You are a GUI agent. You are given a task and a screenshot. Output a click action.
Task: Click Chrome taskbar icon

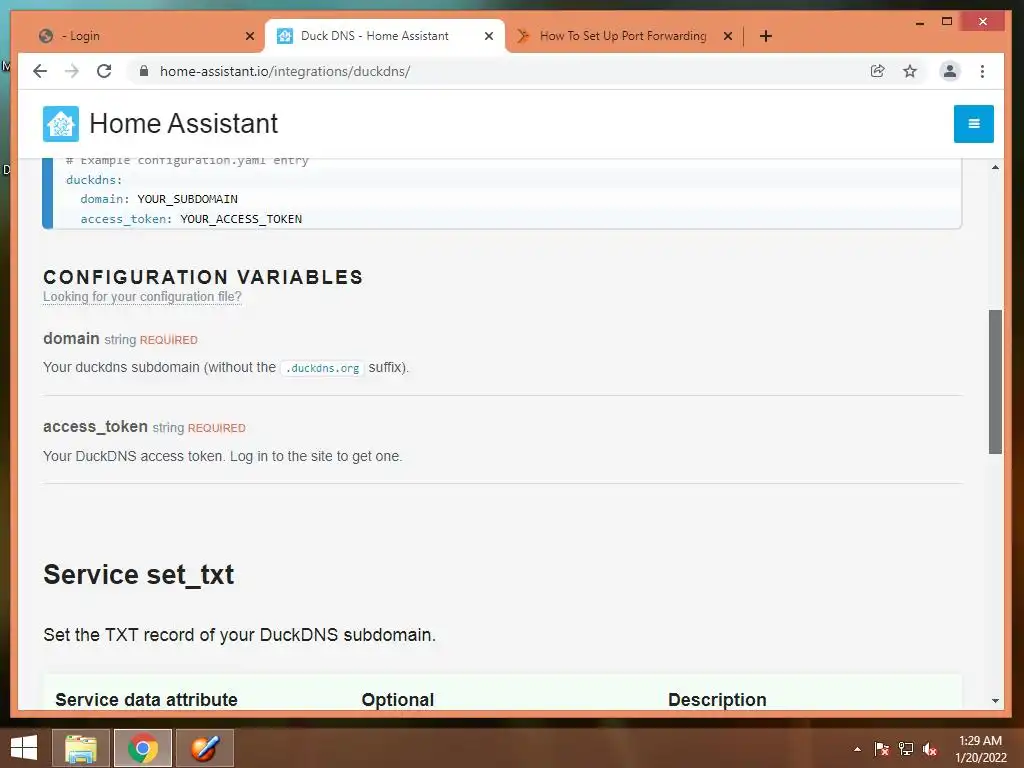tap(143, 748)
